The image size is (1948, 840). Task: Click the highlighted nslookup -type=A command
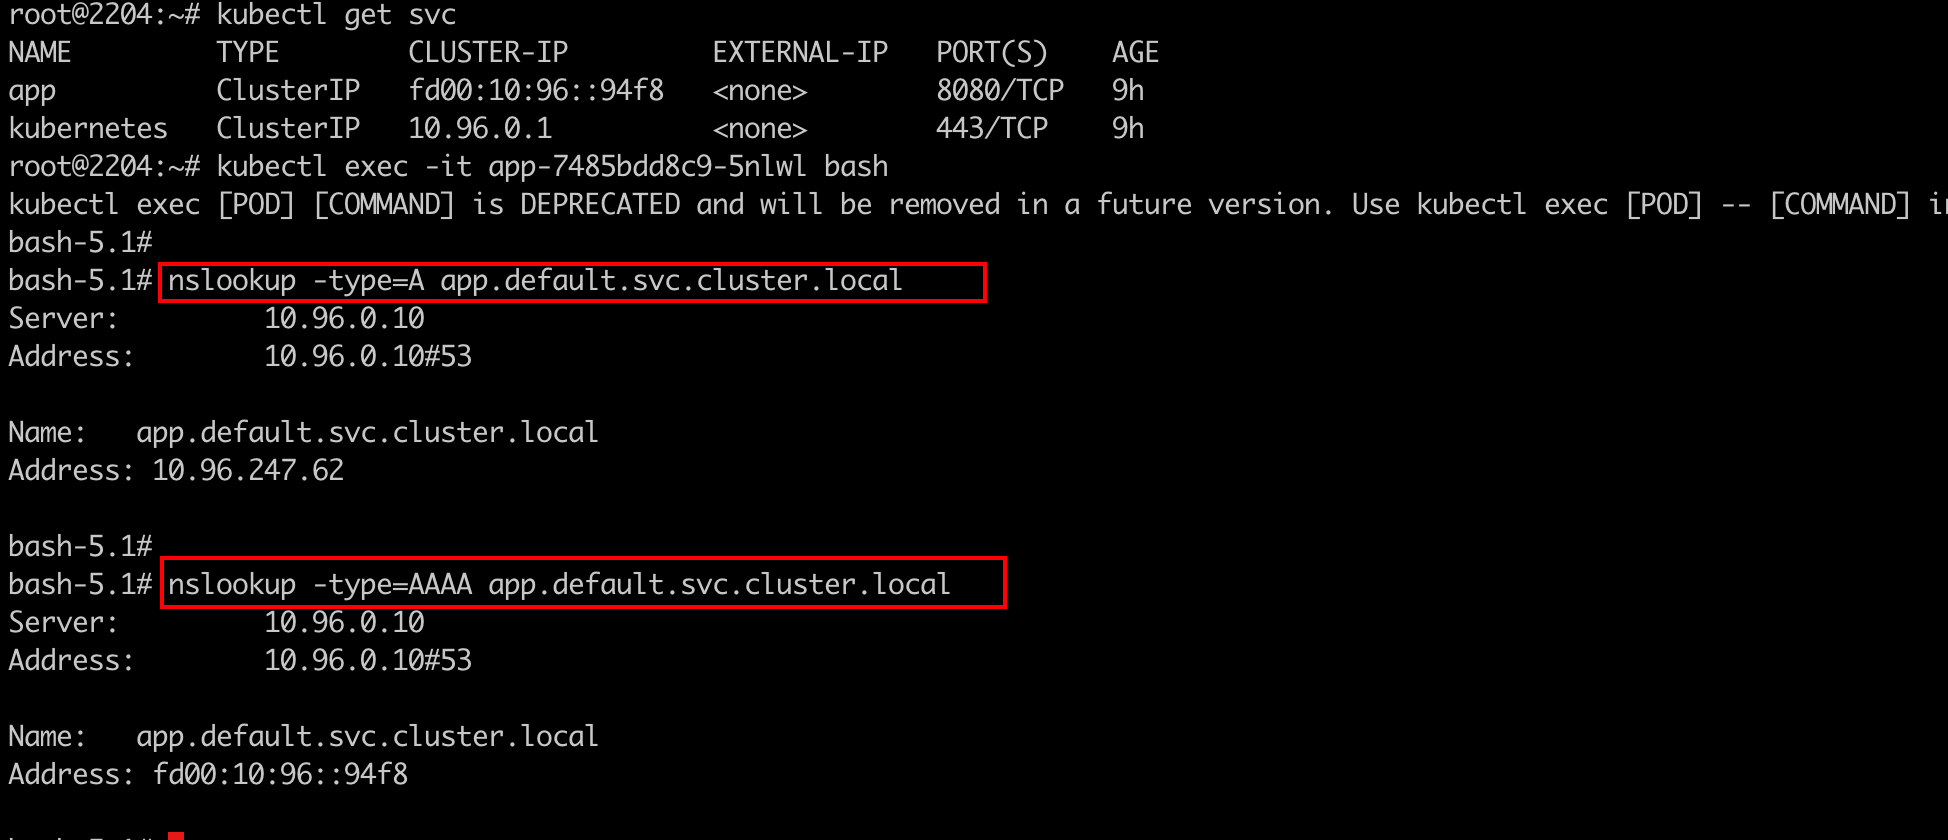coord(535,281)
